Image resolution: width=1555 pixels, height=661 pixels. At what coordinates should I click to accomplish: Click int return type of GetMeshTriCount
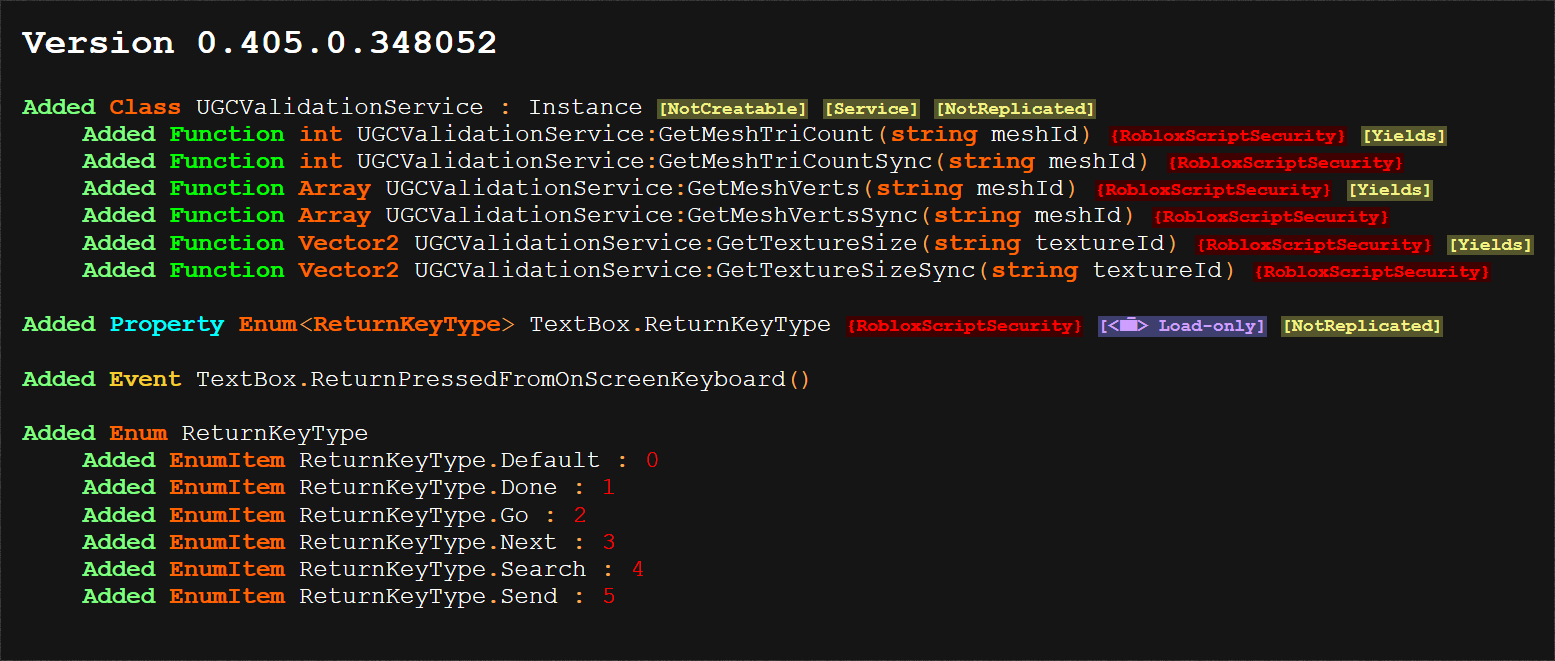(320, 134)
